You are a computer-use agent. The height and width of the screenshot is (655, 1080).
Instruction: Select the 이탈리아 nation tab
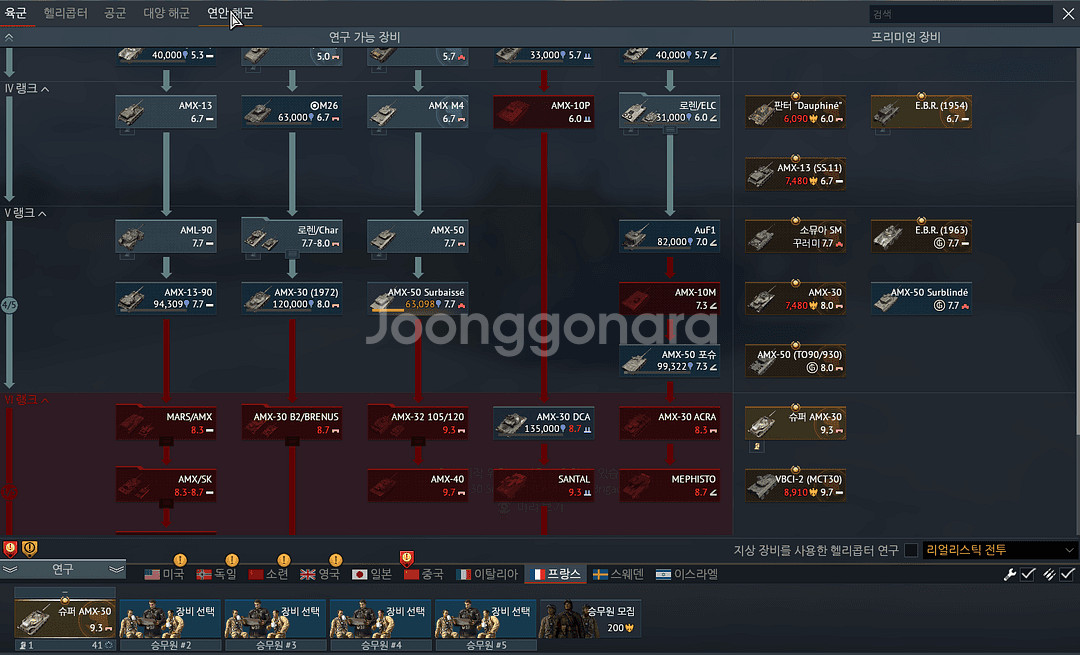point(486,574)
